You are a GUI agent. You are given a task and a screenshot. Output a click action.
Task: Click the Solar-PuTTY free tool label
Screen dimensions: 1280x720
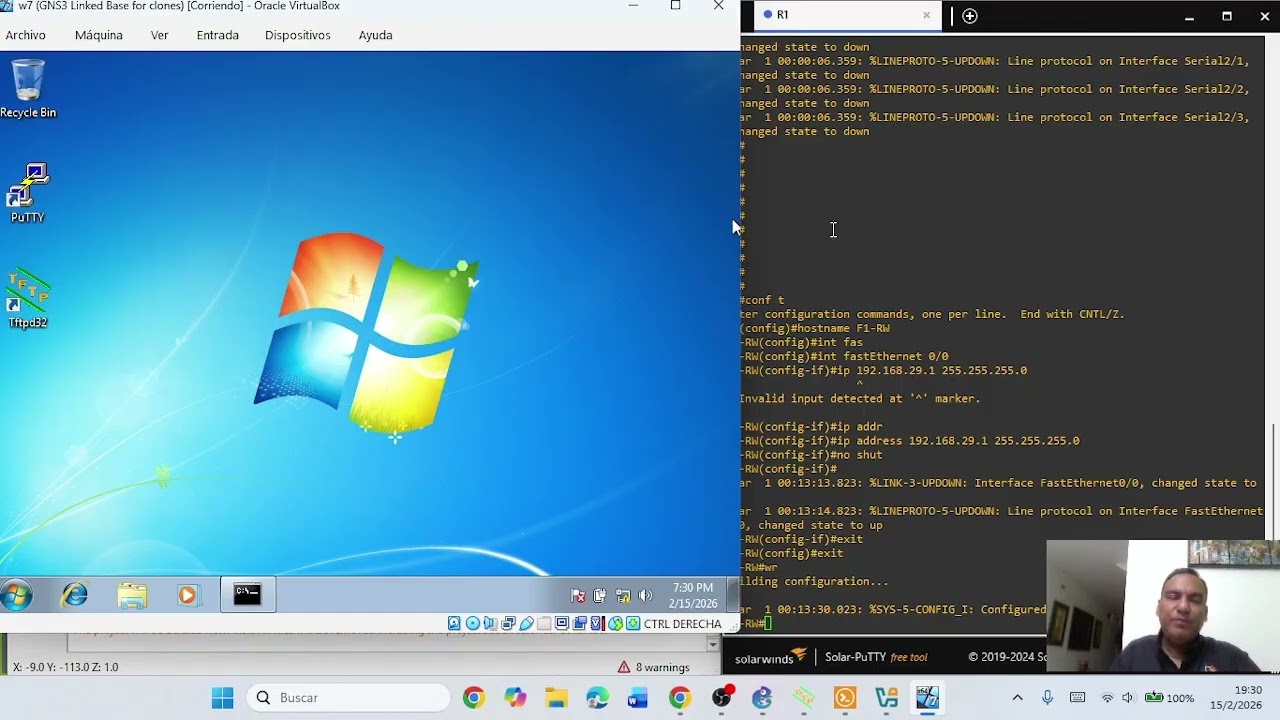click(x=876, y=657)
